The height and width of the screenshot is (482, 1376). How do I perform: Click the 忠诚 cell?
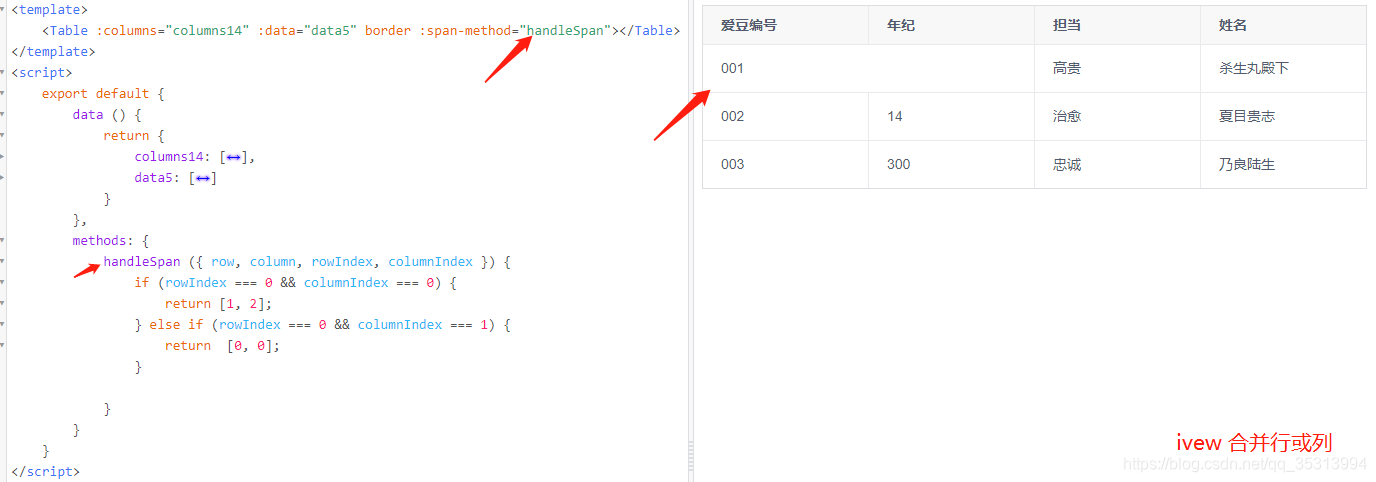click(x=1117, y=164)
